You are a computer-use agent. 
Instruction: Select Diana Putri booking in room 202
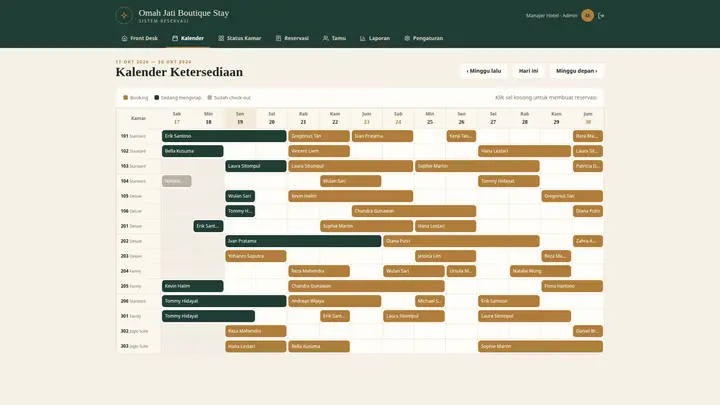[461, 241]
